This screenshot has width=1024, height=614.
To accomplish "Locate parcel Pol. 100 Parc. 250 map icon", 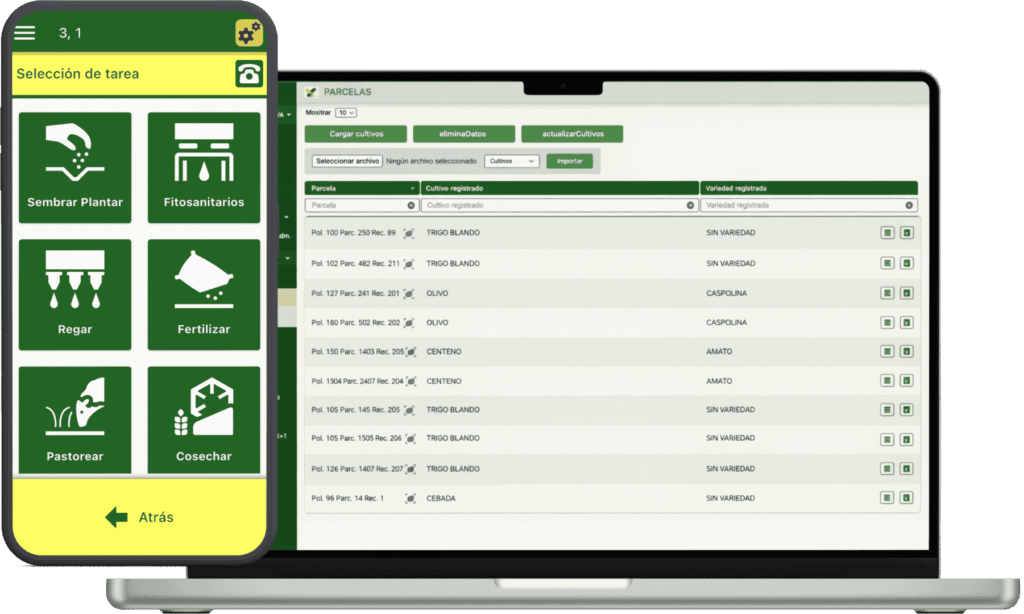I will [x=410, y=233].
